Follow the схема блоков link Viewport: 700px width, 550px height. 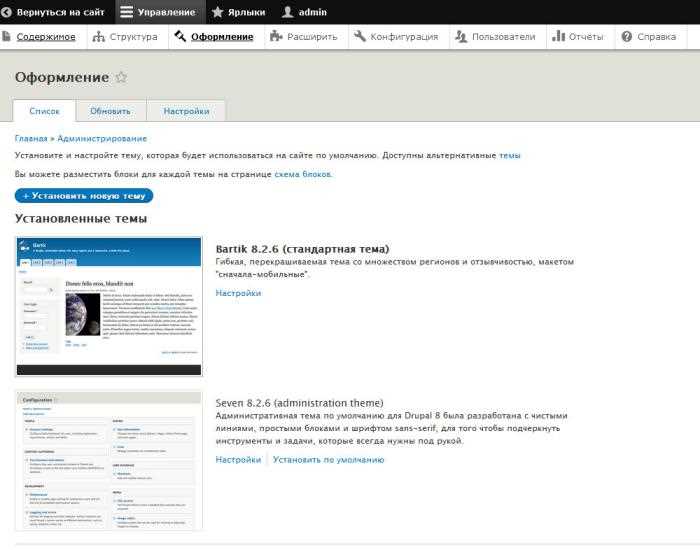pos(303,174)
